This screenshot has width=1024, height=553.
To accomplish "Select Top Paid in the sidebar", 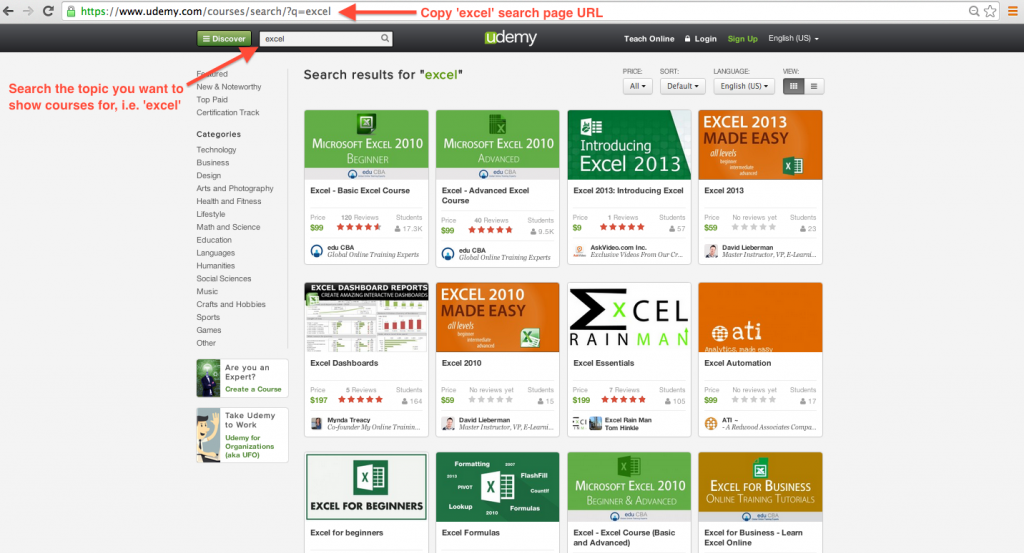I will (212, 100).
